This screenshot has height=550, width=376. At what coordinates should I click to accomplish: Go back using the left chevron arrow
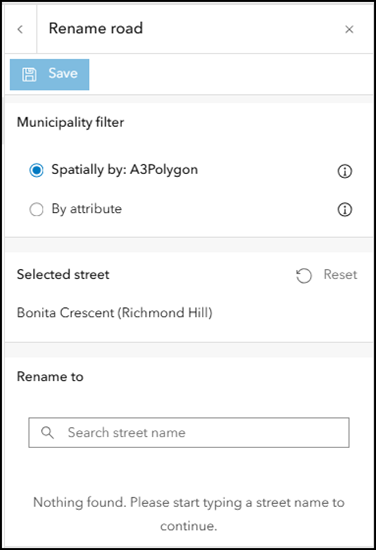click(20, 29)
